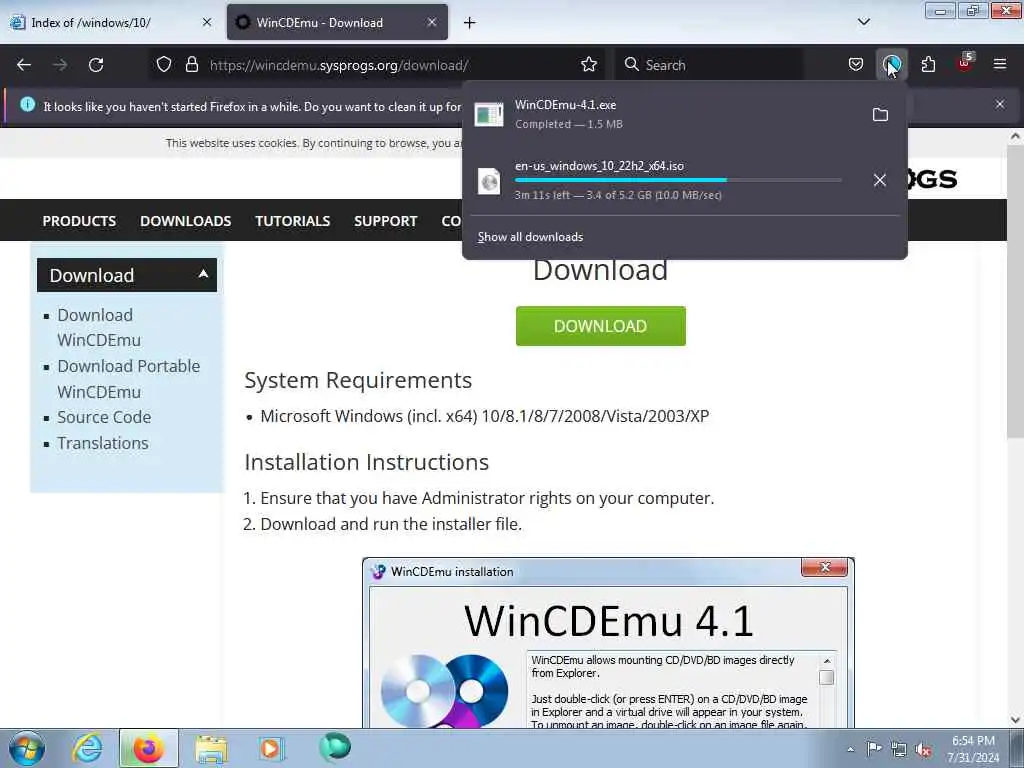Click the muted volume tray icon

tap(923, 750)
